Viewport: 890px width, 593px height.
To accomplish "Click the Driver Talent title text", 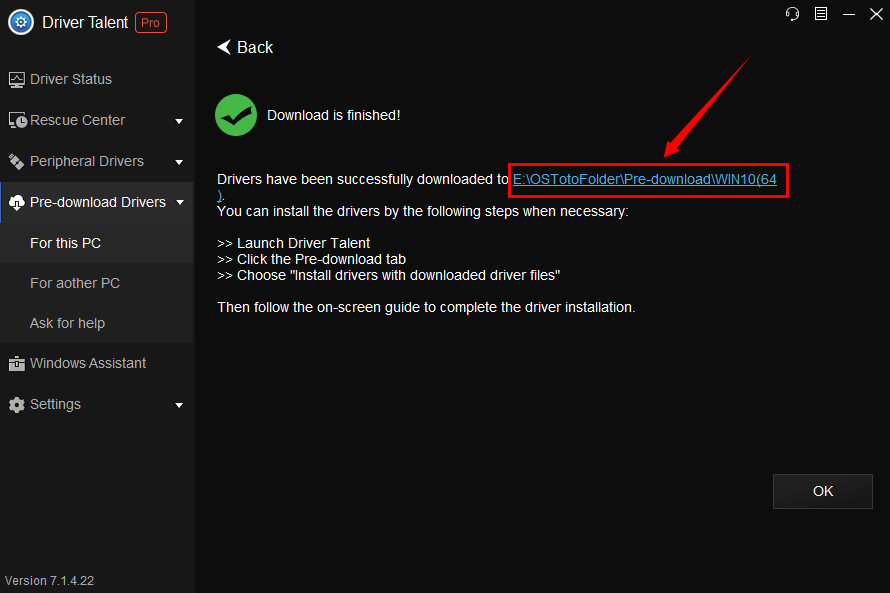I will coord(85,22).
